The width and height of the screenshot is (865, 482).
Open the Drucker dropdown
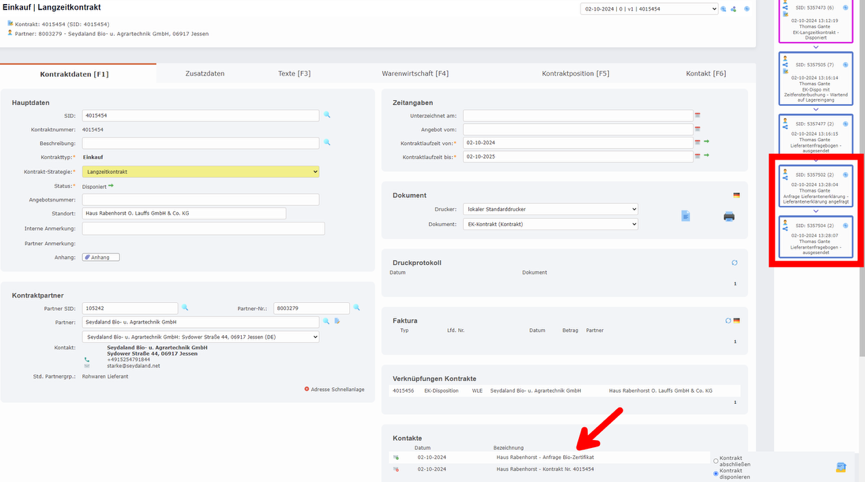click(549, 210)
